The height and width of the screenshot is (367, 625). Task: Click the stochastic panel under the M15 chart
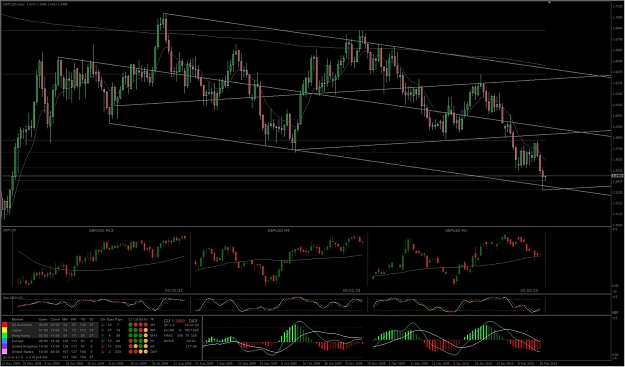(101, 304)
